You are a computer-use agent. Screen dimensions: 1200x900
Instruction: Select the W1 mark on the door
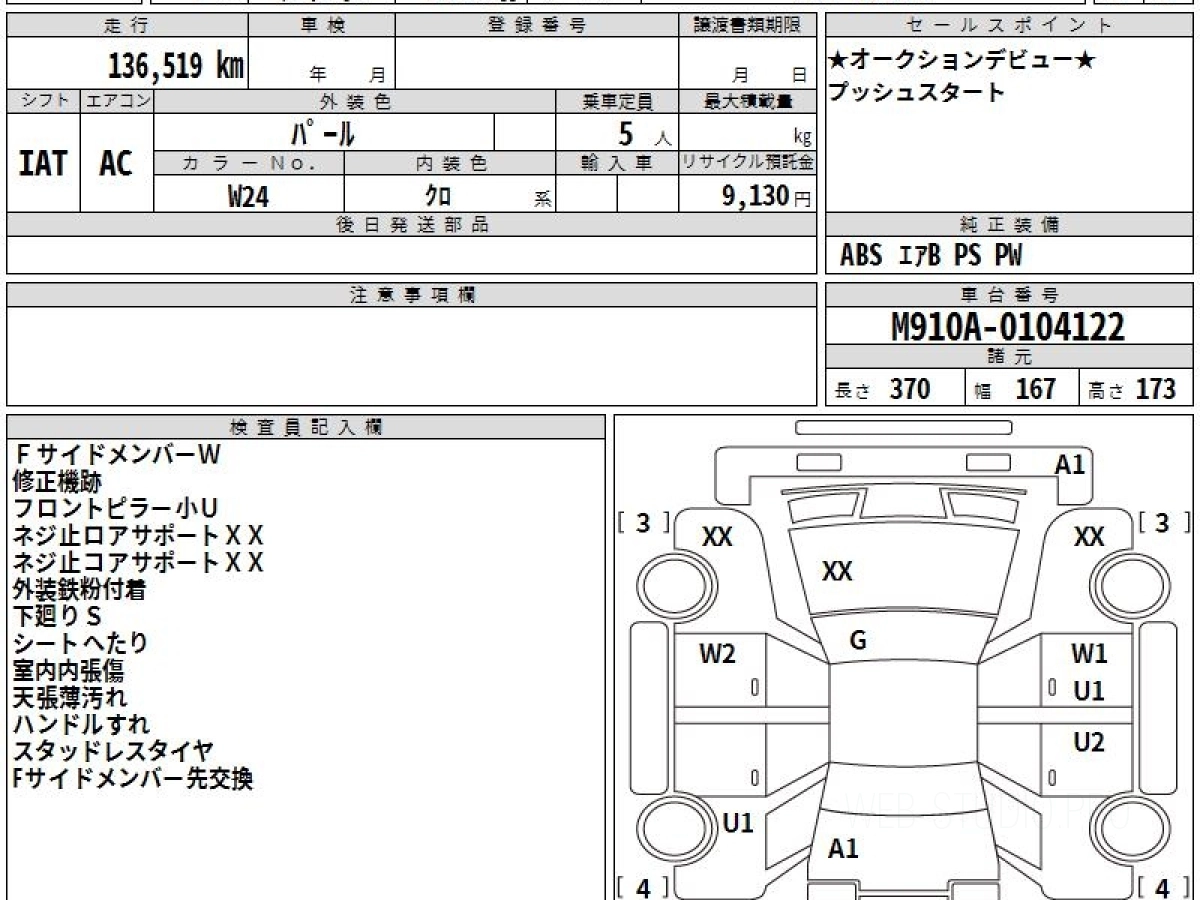(1089, 654)
